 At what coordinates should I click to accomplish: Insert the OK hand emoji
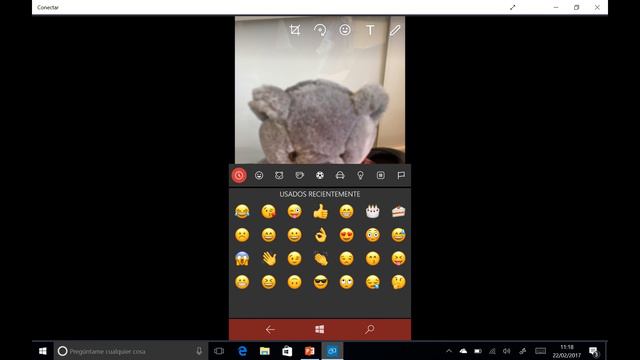click(x=320, y=235)
